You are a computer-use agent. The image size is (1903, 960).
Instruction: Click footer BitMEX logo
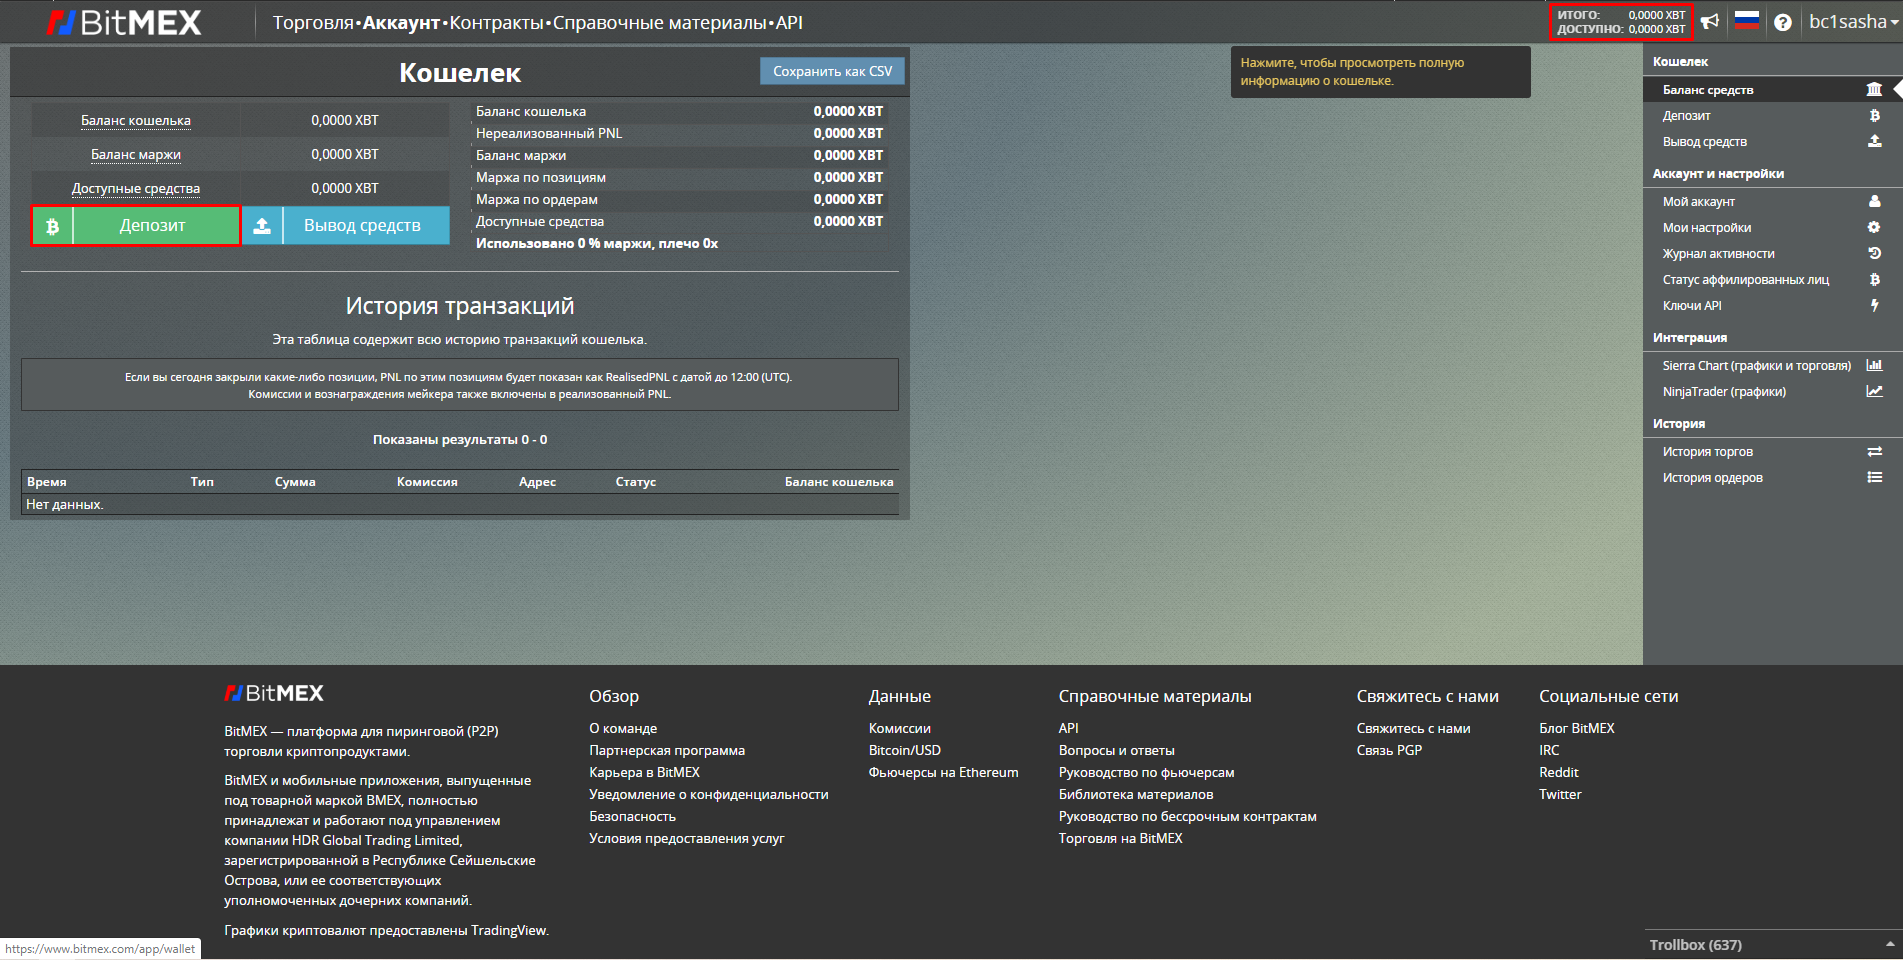(274, 693)
